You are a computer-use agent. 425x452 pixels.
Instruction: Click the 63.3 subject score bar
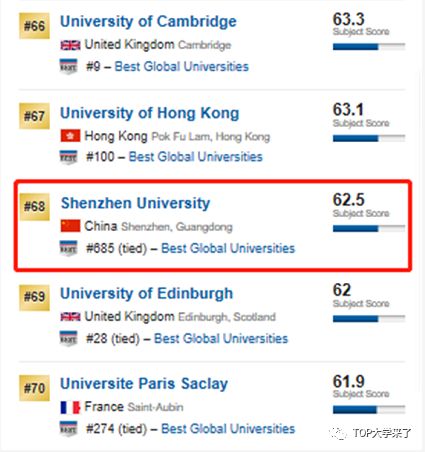coord(369,47)
